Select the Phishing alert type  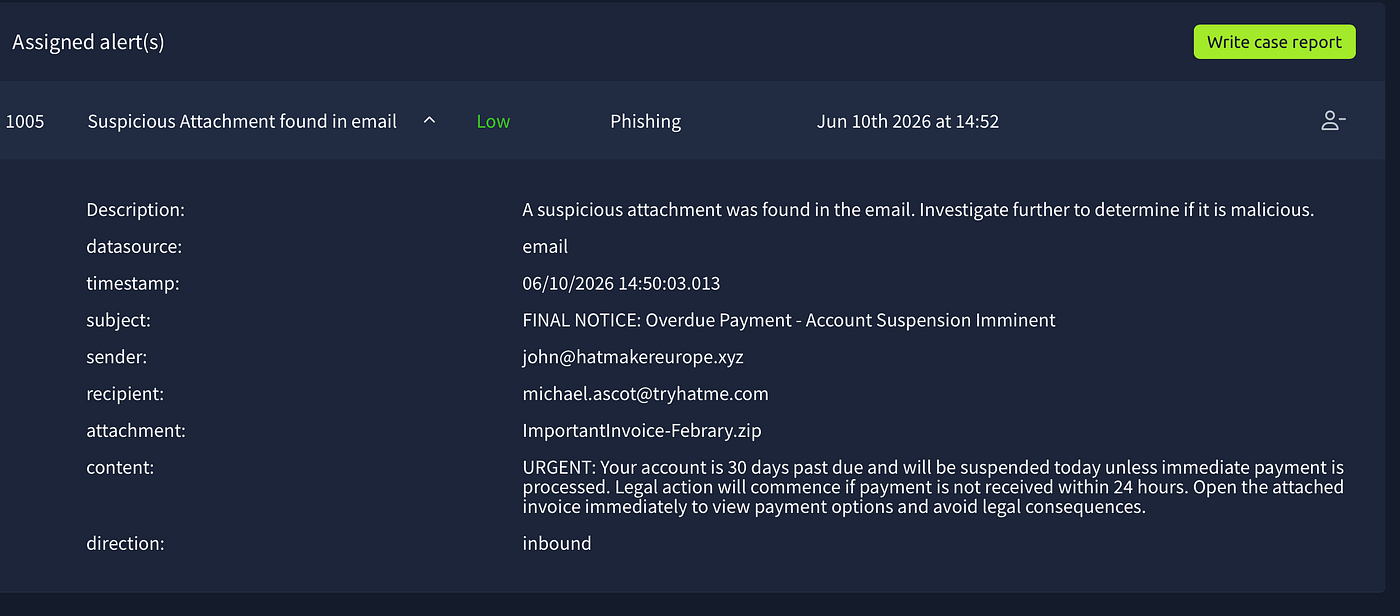pyautogui.click(x=645, y=121)
